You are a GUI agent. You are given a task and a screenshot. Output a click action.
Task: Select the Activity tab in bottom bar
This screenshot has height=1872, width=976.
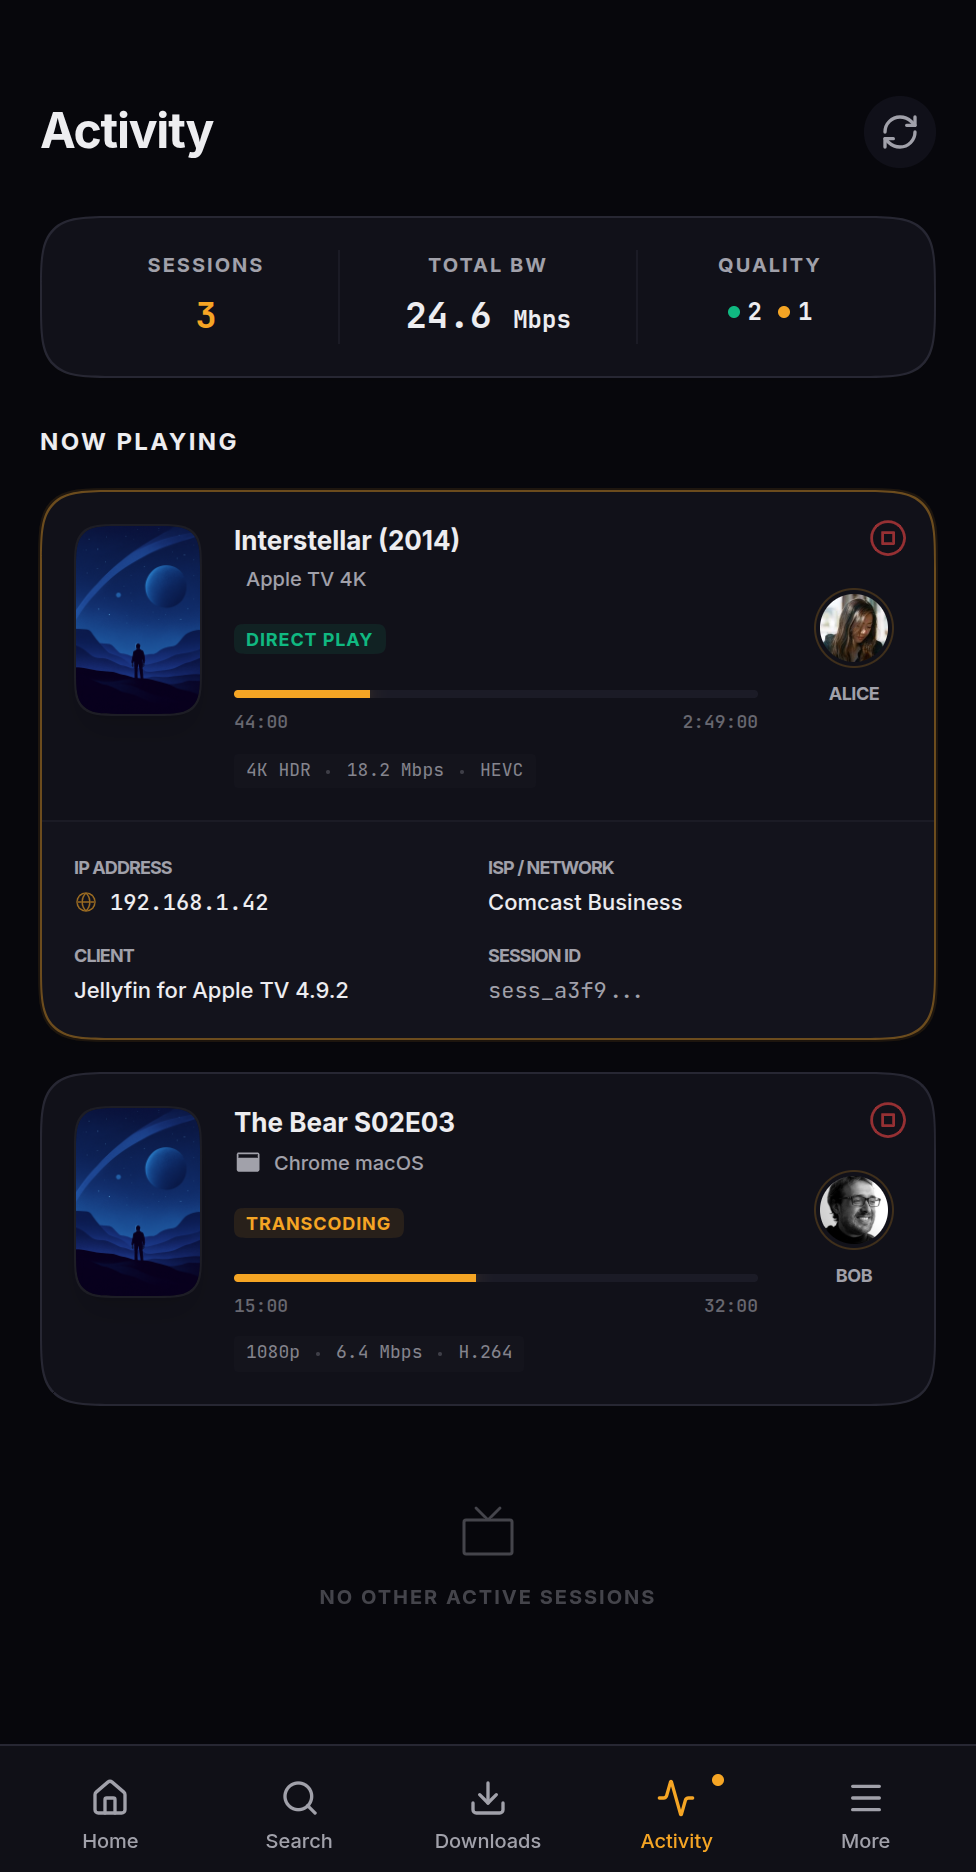pyautogui.click(x=677, y=1814)
